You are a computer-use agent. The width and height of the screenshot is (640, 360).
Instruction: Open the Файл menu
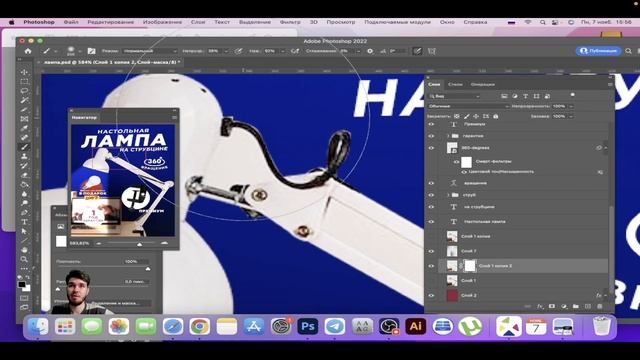[x=71, y=22]
